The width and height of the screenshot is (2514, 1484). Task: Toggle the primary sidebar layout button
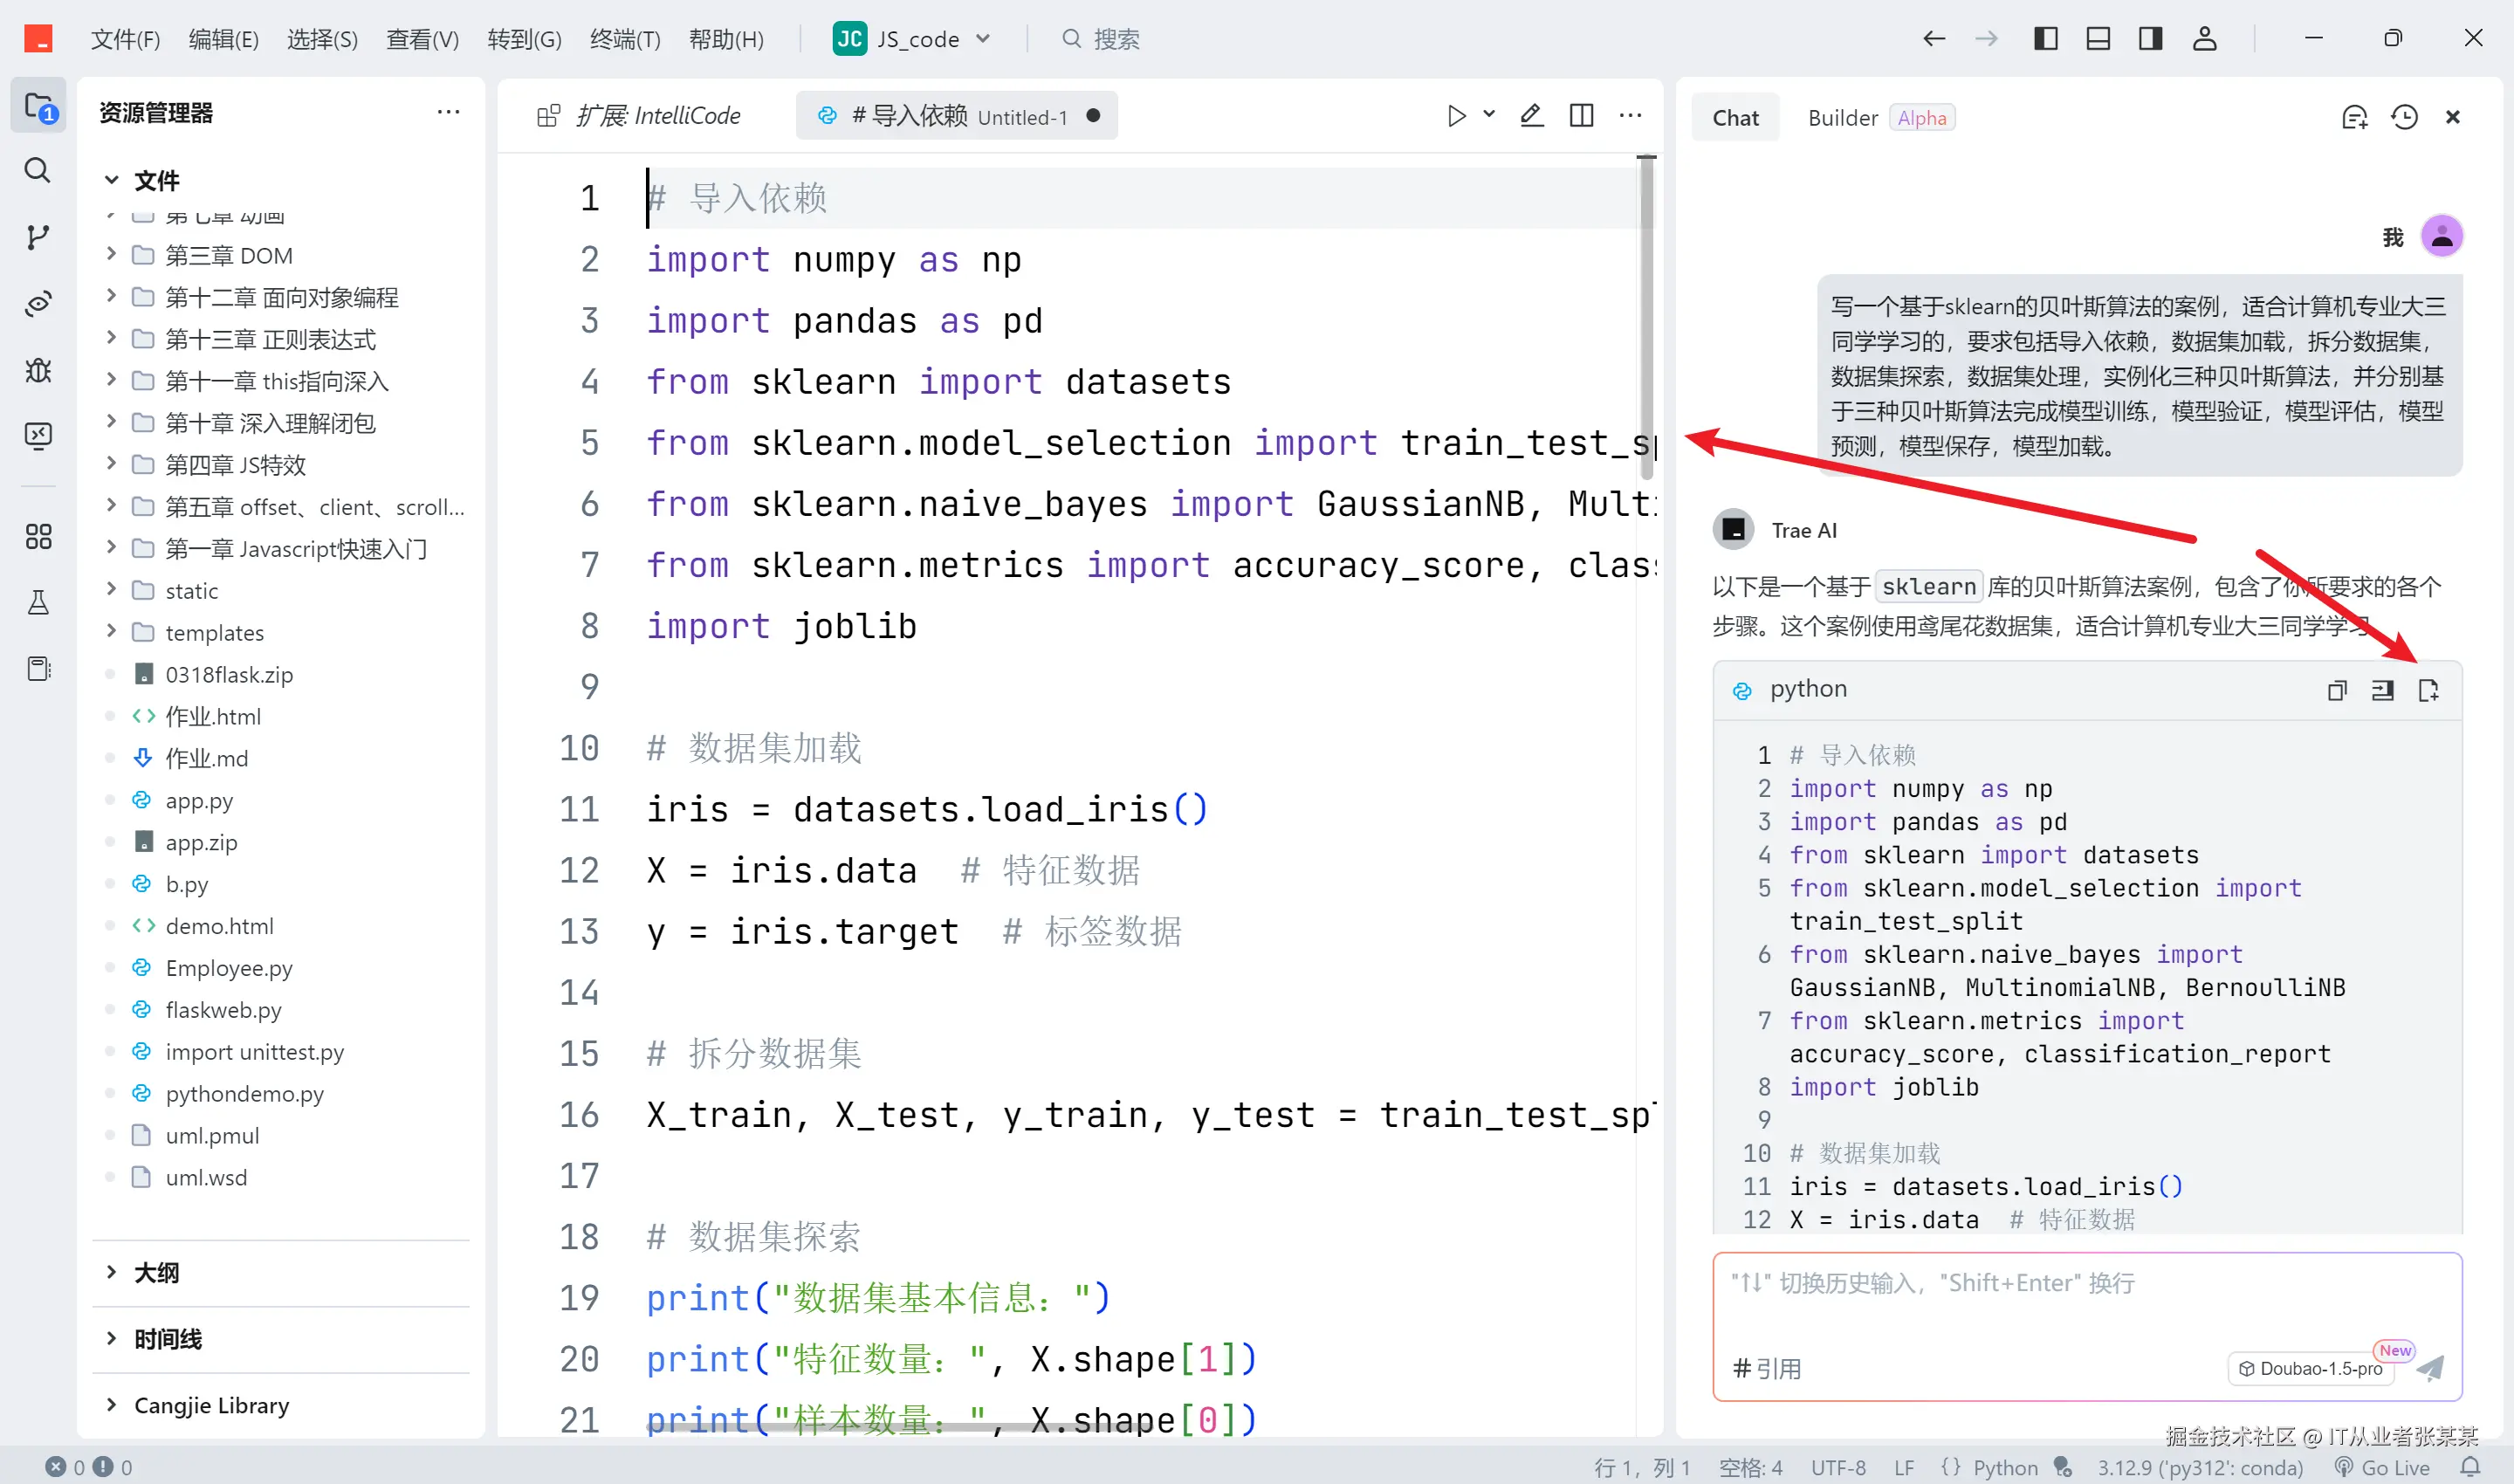tap(2045, 39)
